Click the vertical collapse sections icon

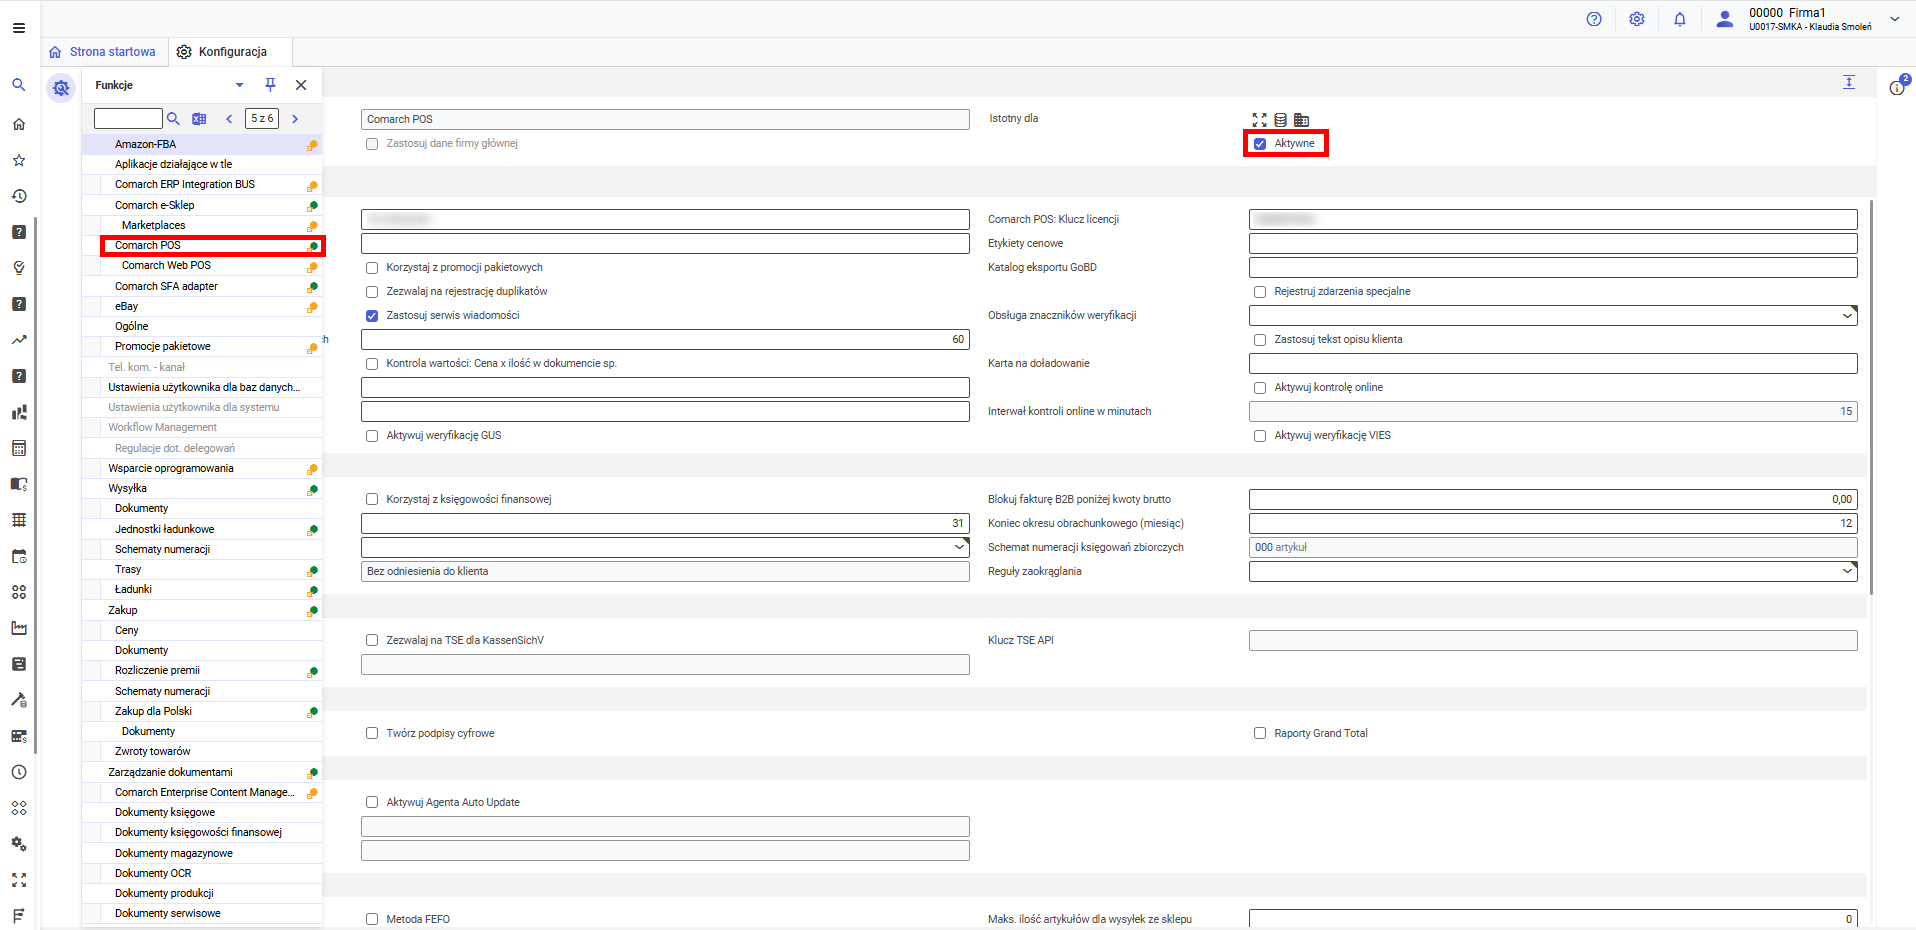coord(1849,82)
